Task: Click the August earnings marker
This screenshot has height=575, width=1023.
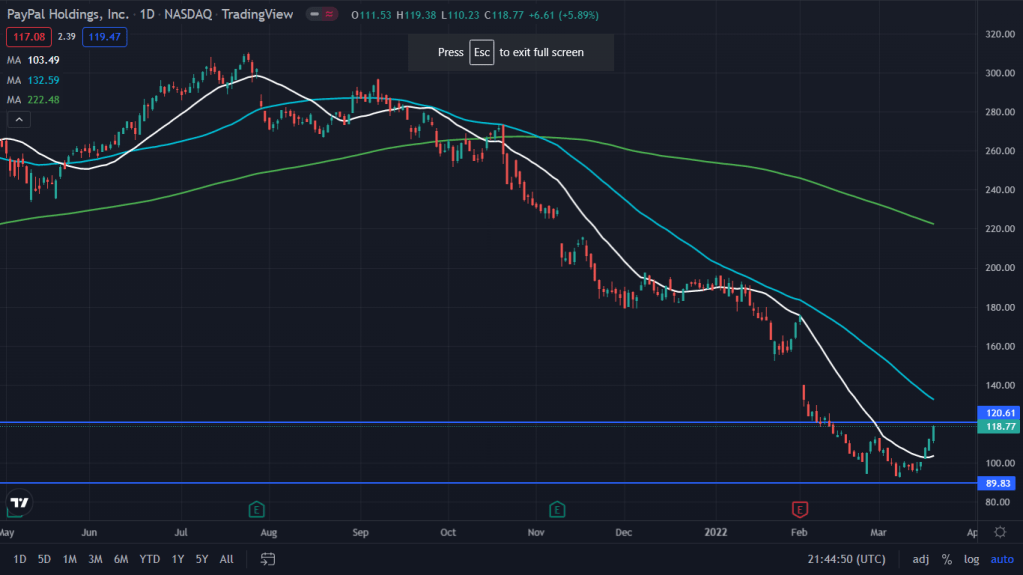Action: coord(257,509)
